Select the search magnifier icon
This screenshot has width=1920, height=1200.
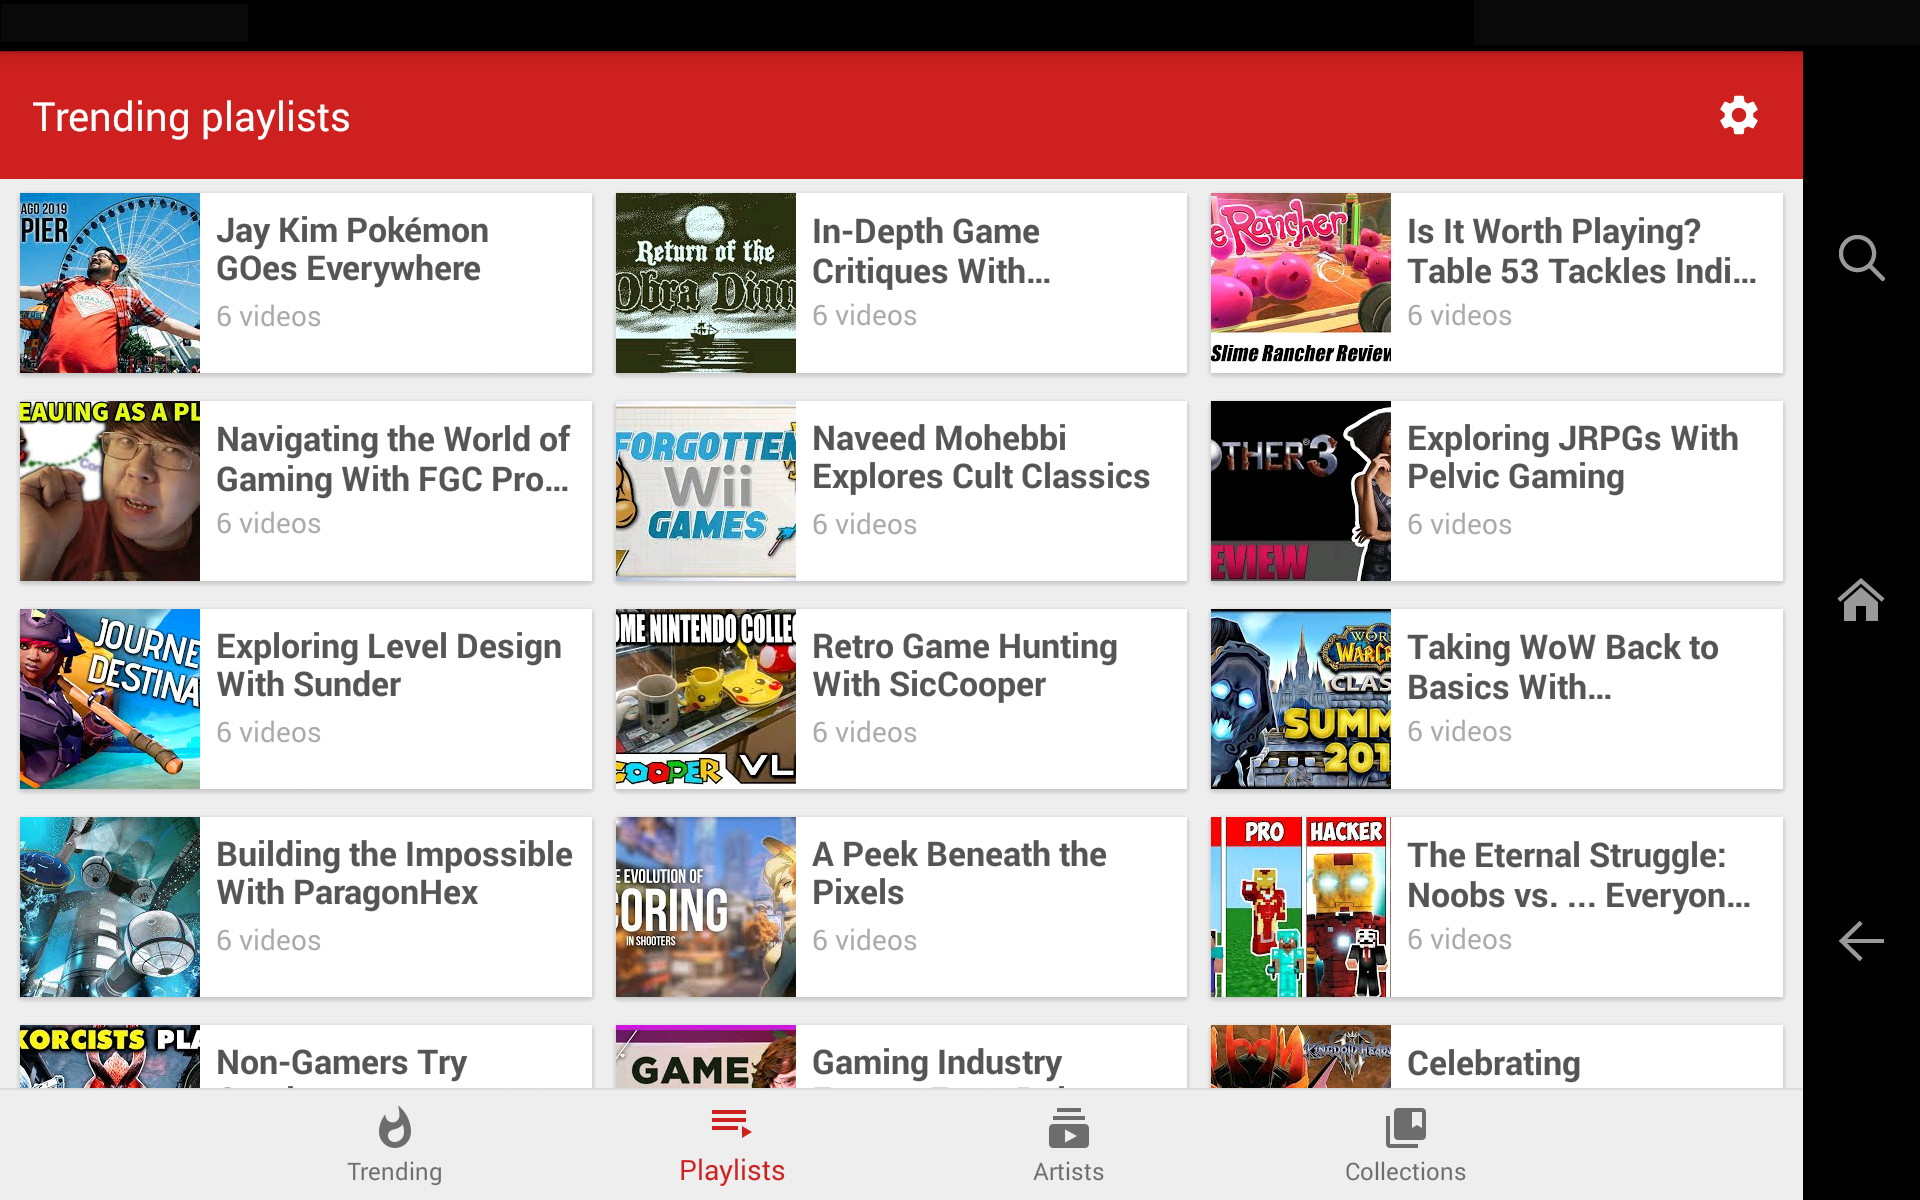[1862, 258]
